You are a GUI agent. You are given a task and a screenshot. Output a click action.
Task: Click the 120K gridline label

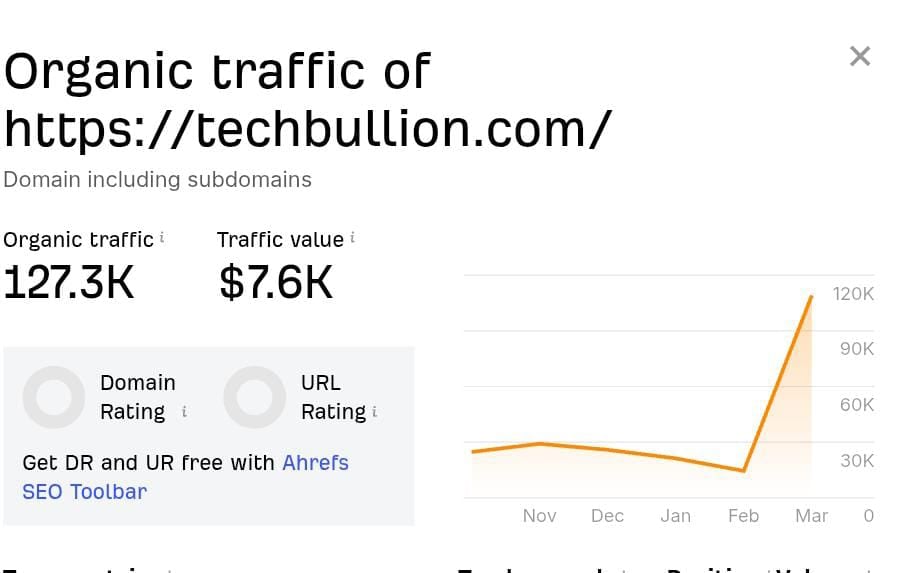click(x=855, y=294)
